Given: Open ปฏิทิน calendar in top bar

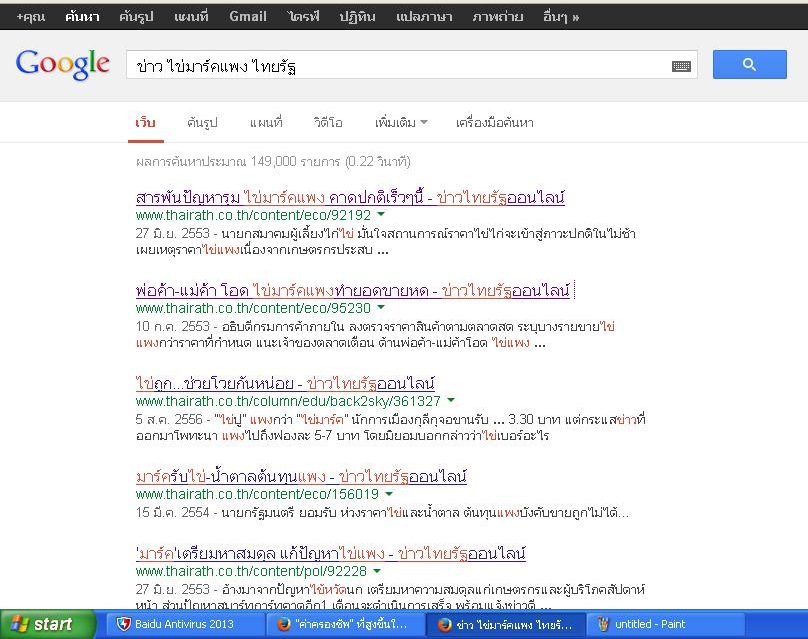Looking at the screenshot, I should [357, 16].
